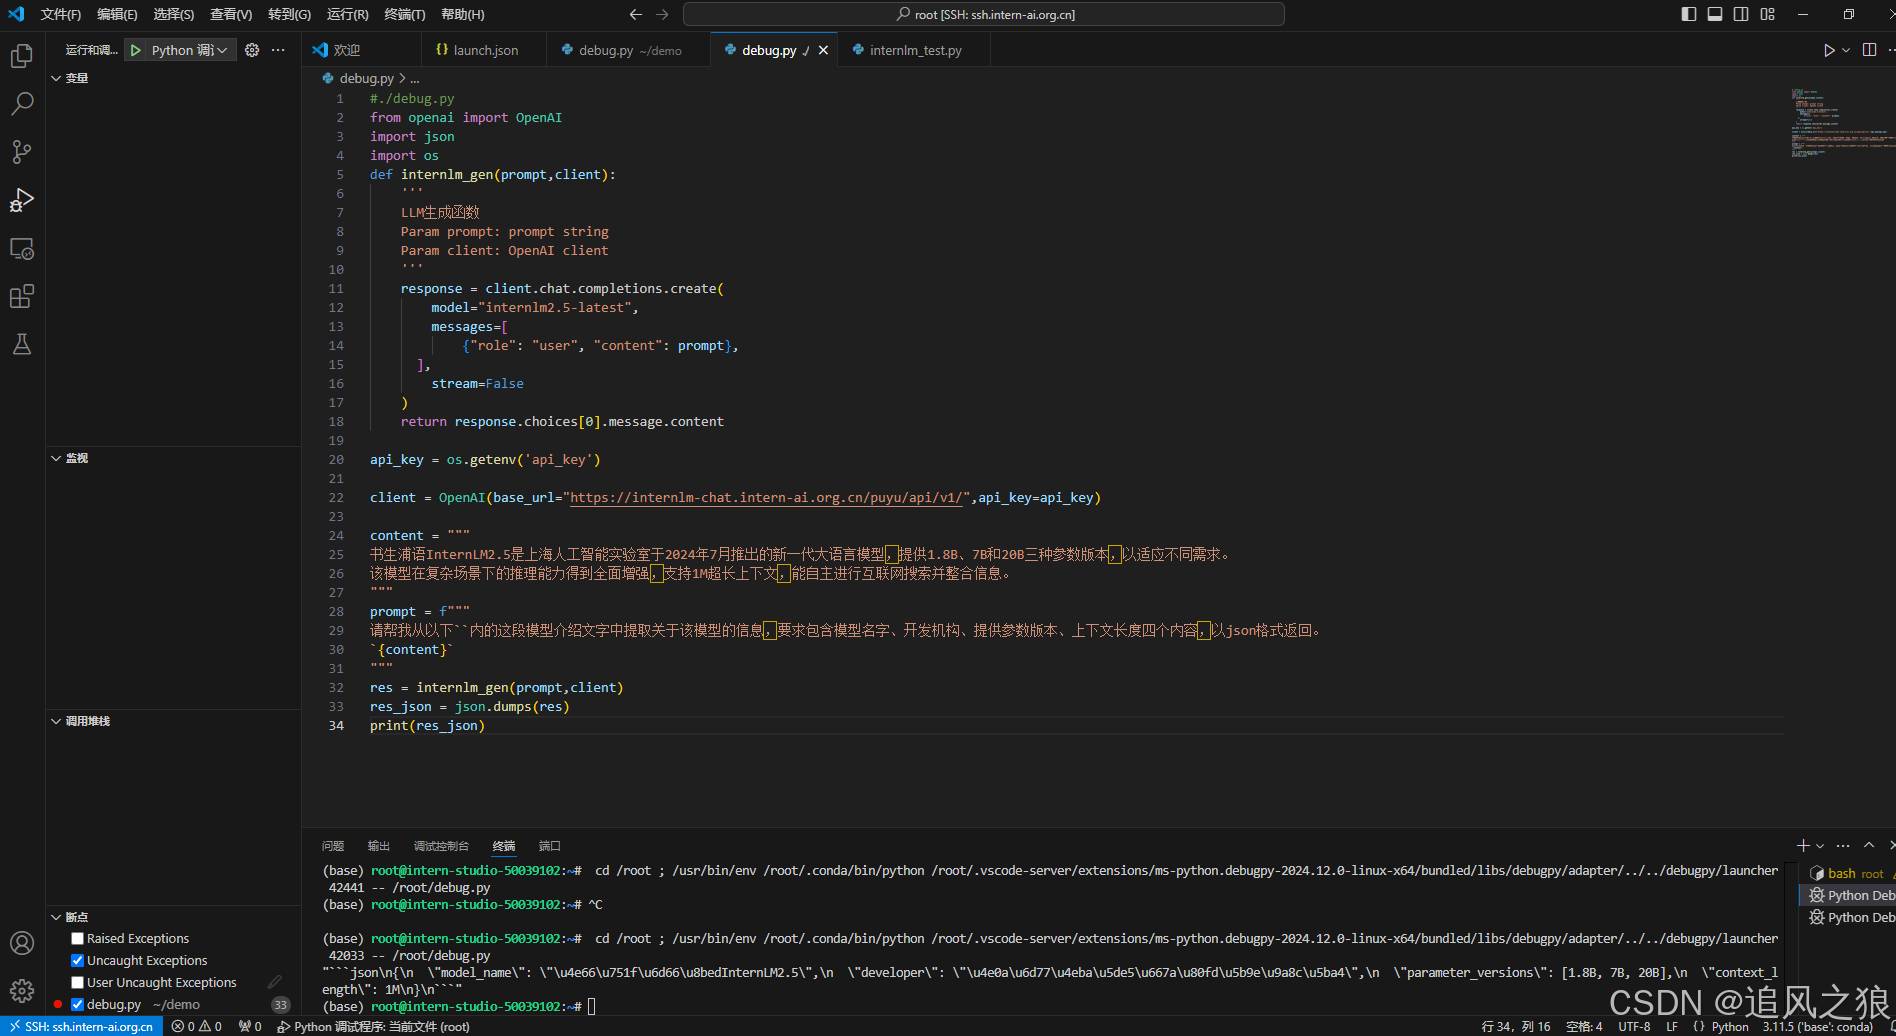1896x1036 pixels.
Task: Switch to 调试控制台 debug console tab
Action: pos(441,846)
